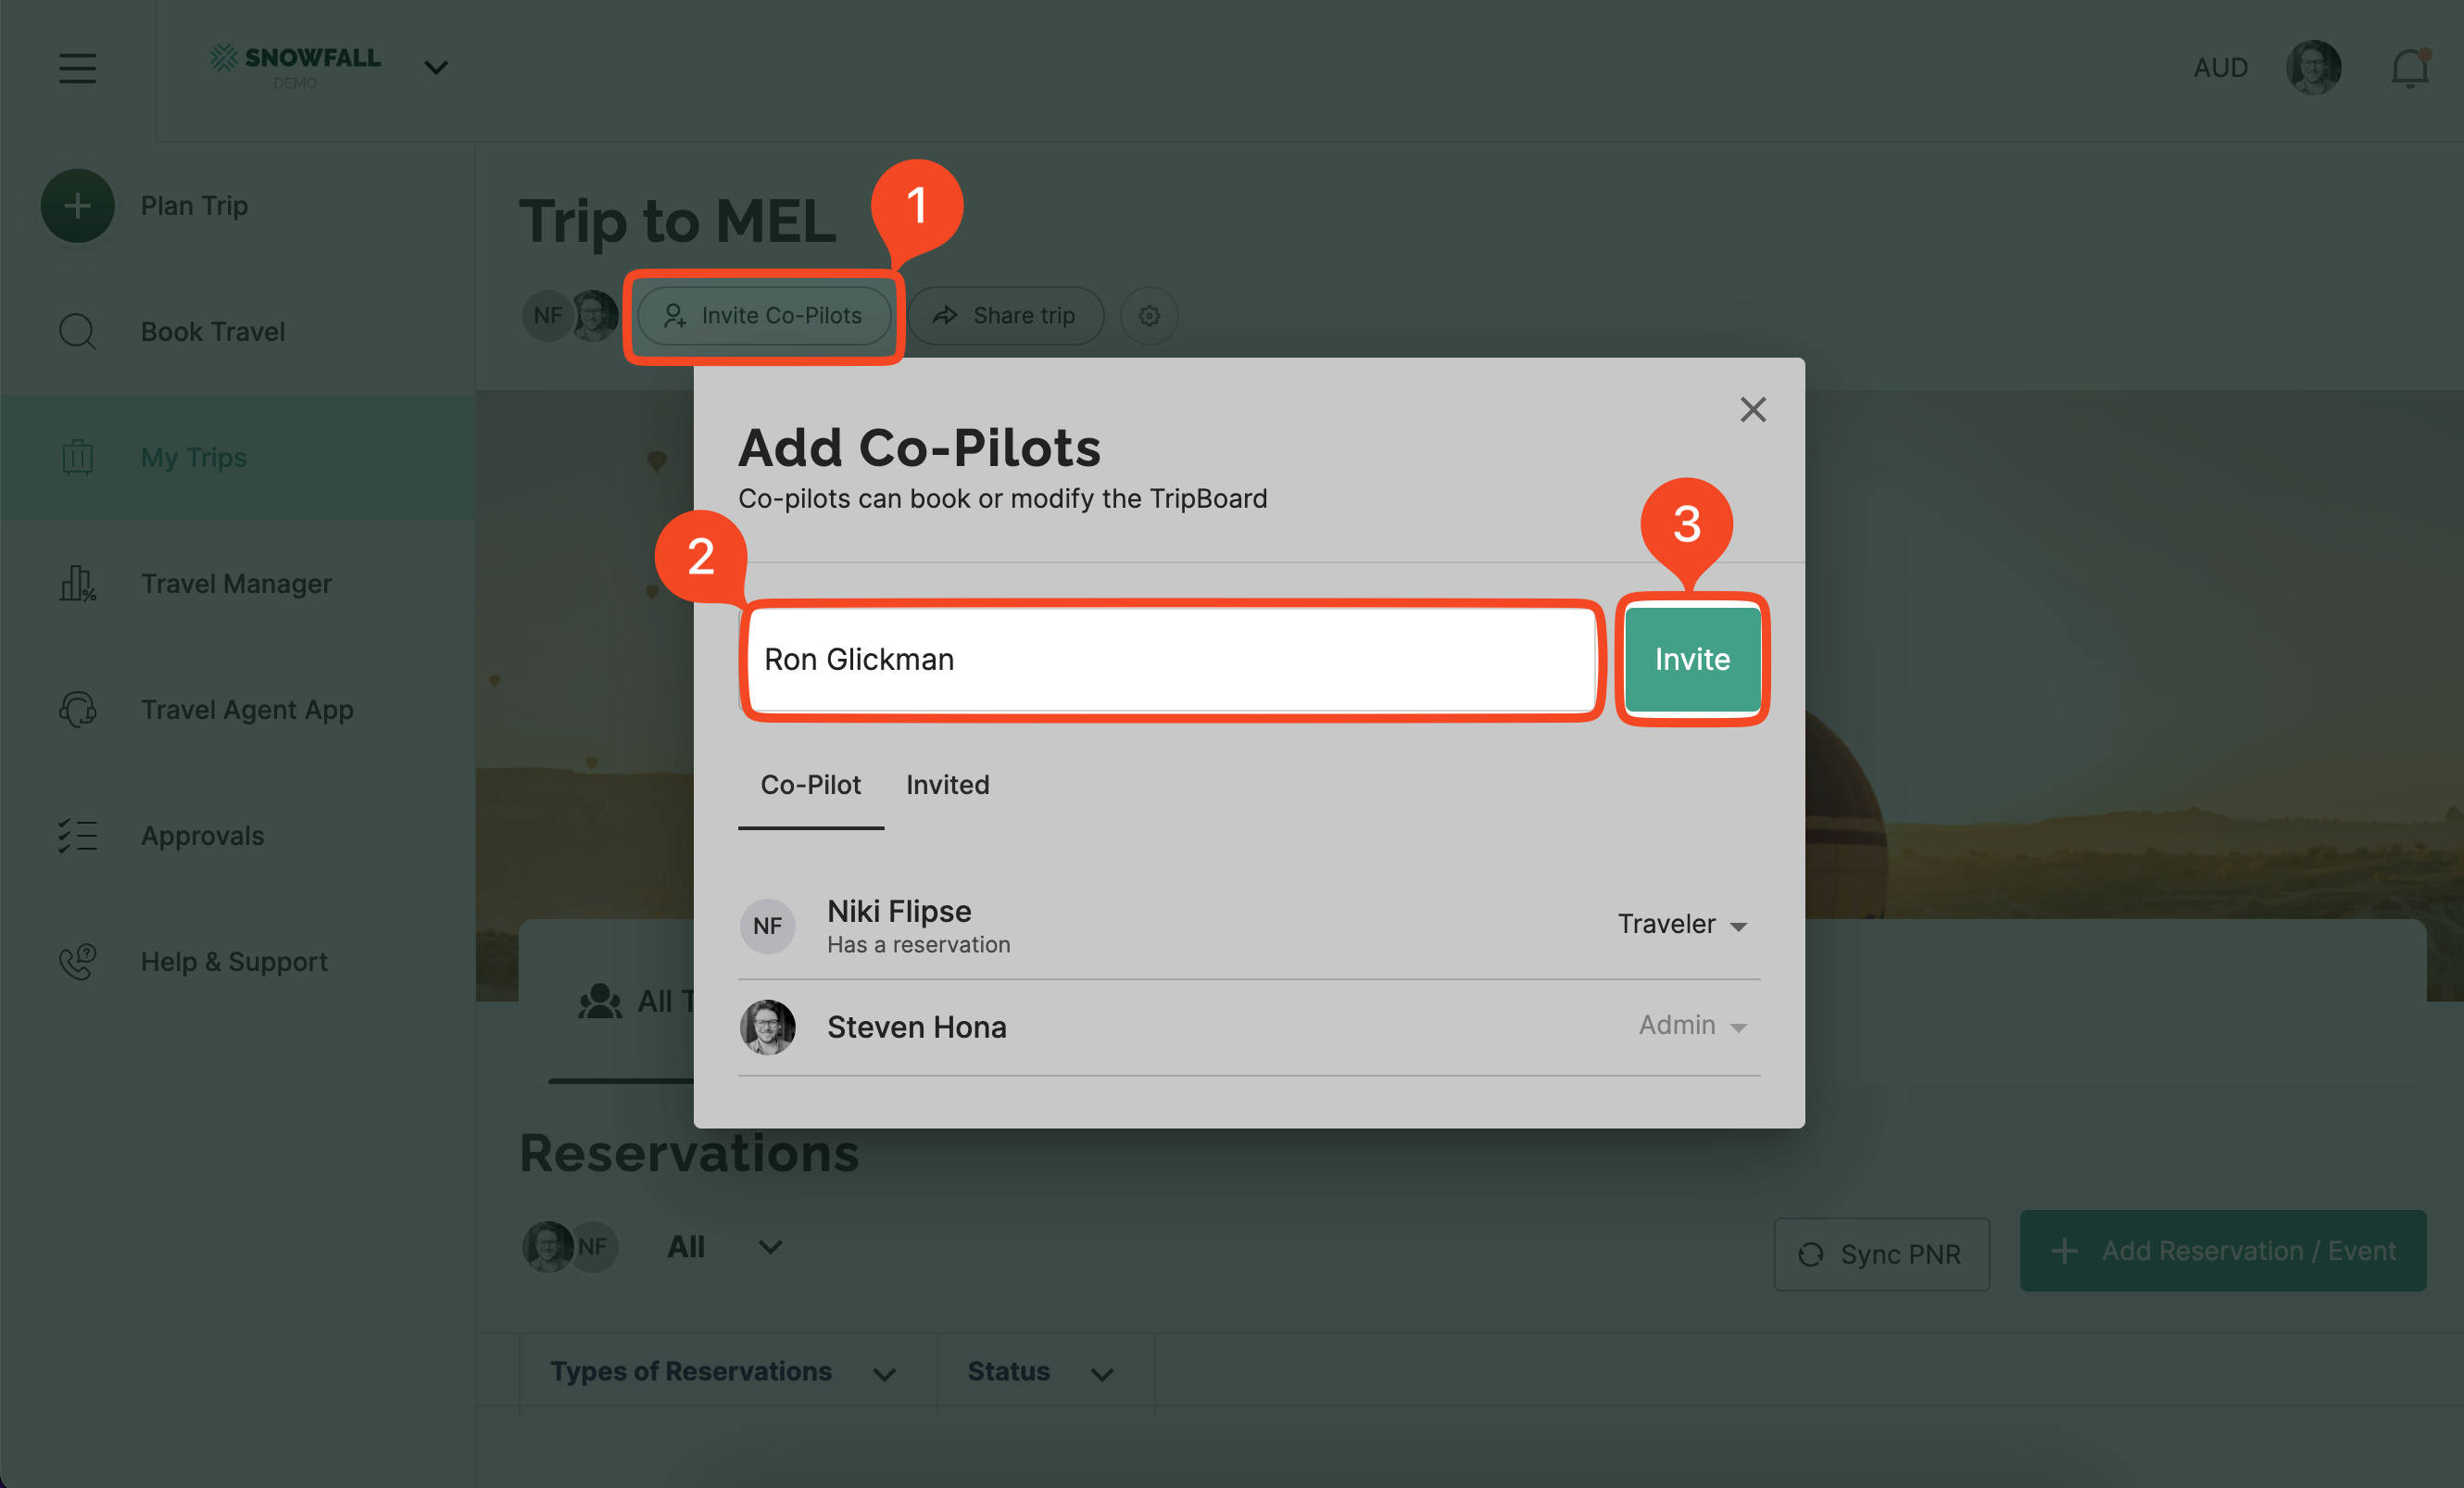Image resolution: width=2464 pixels, height=1488 pixels.
Task: Click Steven's avatar in Reservations filter
Action: click(547, 1247)
